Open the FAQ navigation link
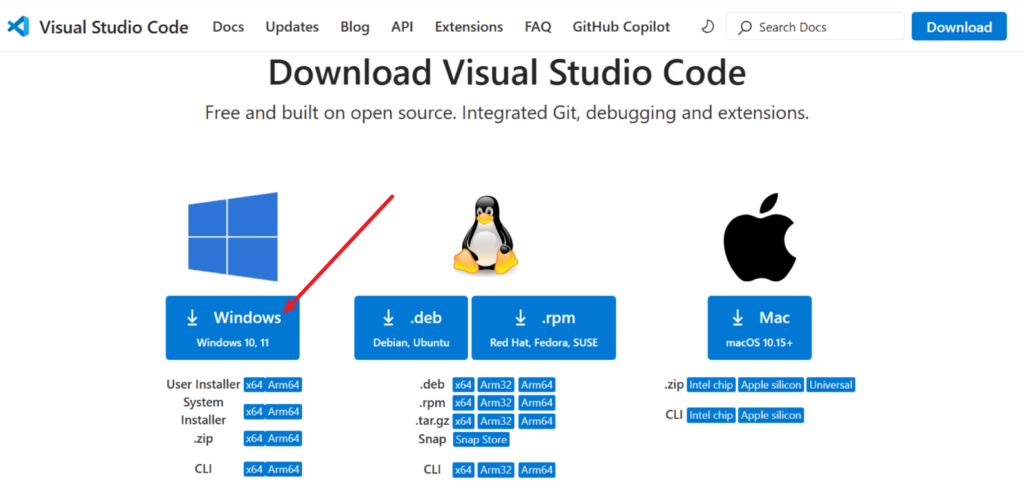Viewport: 1024px width, 497px height. (x=537, y=27)
